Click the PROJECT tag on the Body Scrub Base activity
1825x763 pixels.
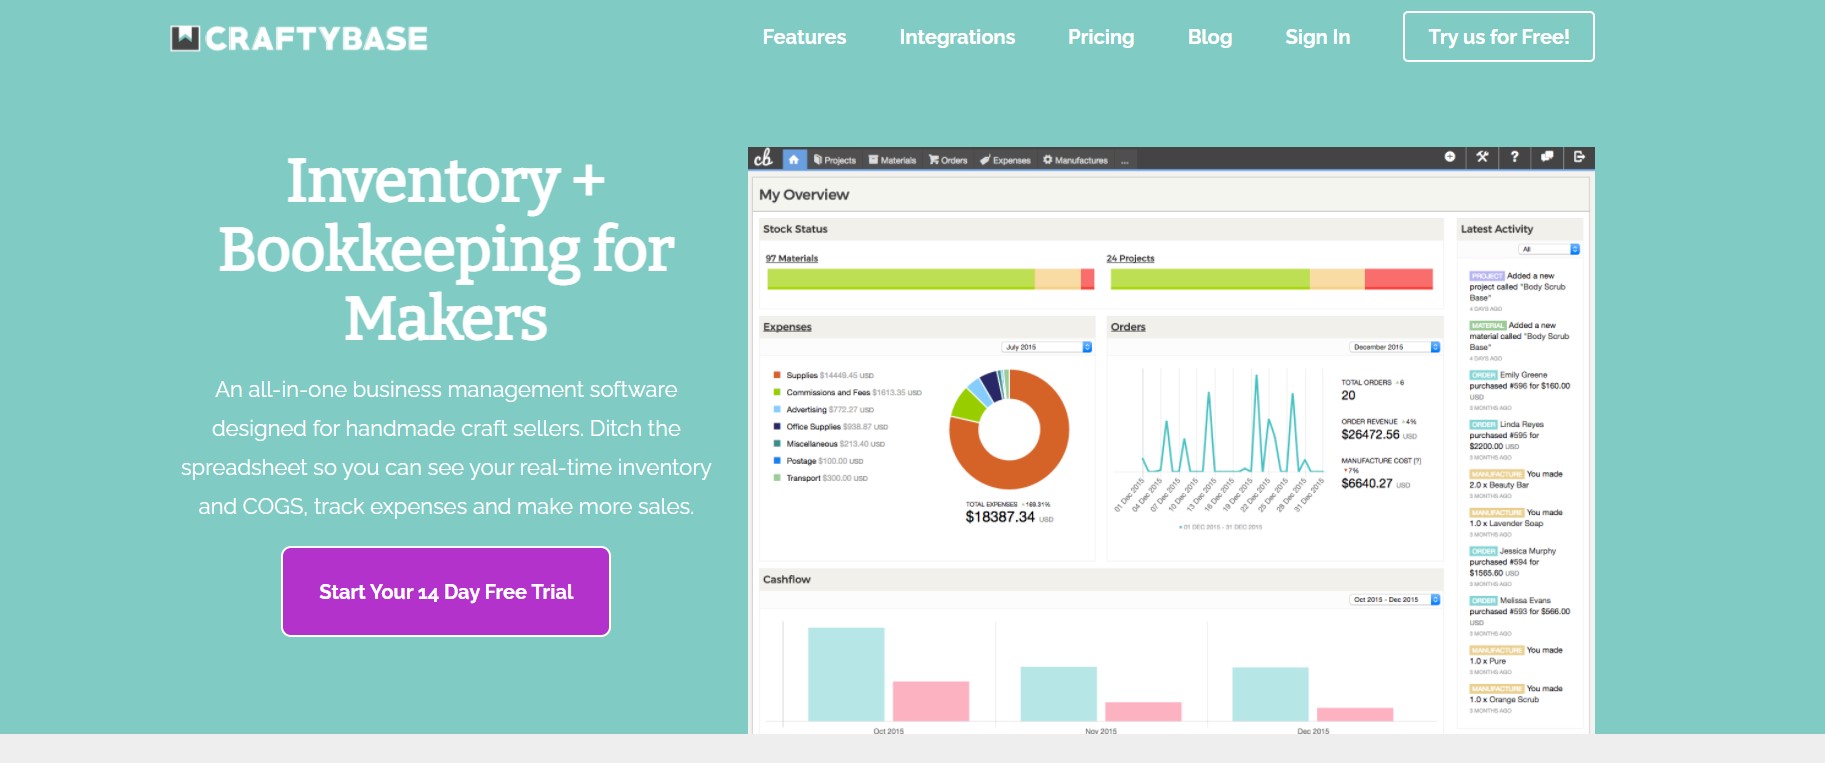(x=1487, y=276)
